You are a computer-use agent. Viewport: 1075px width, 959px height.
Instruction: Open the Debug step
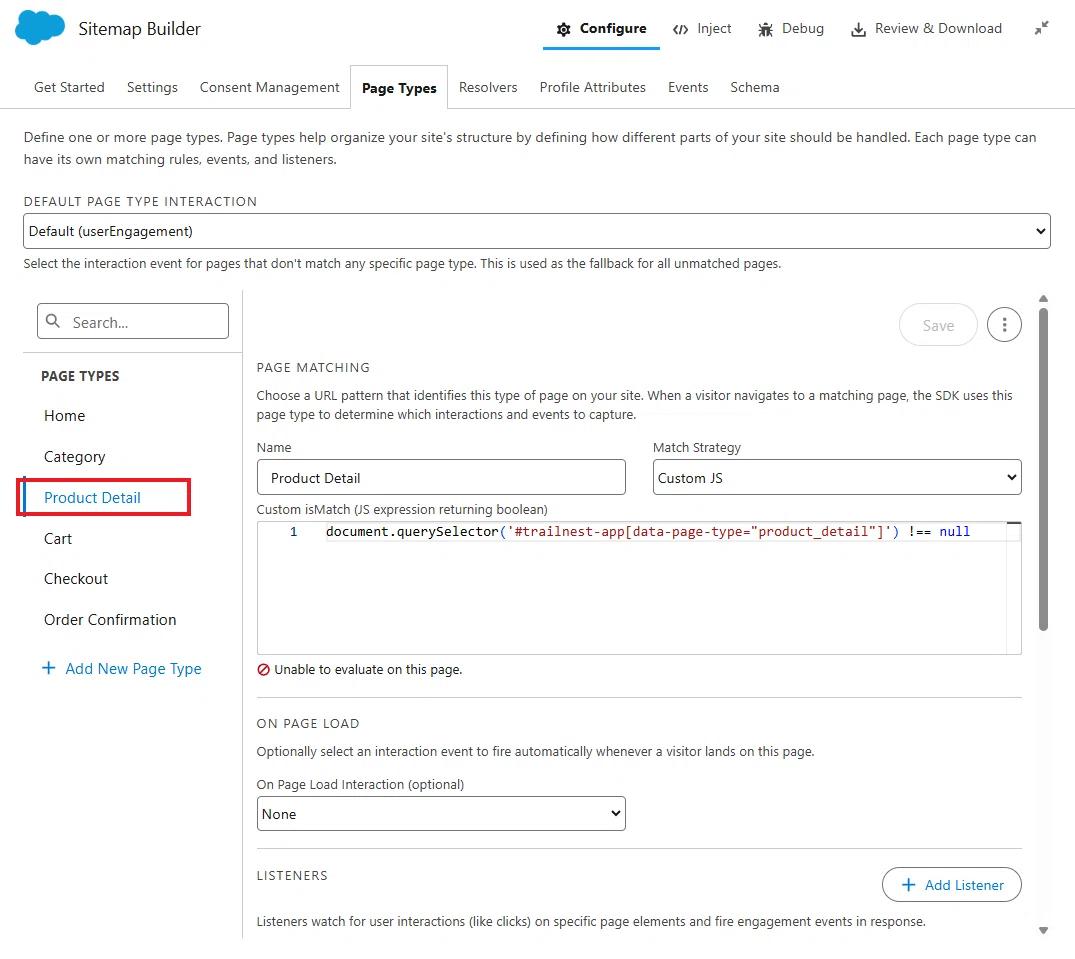coord(790,29)
